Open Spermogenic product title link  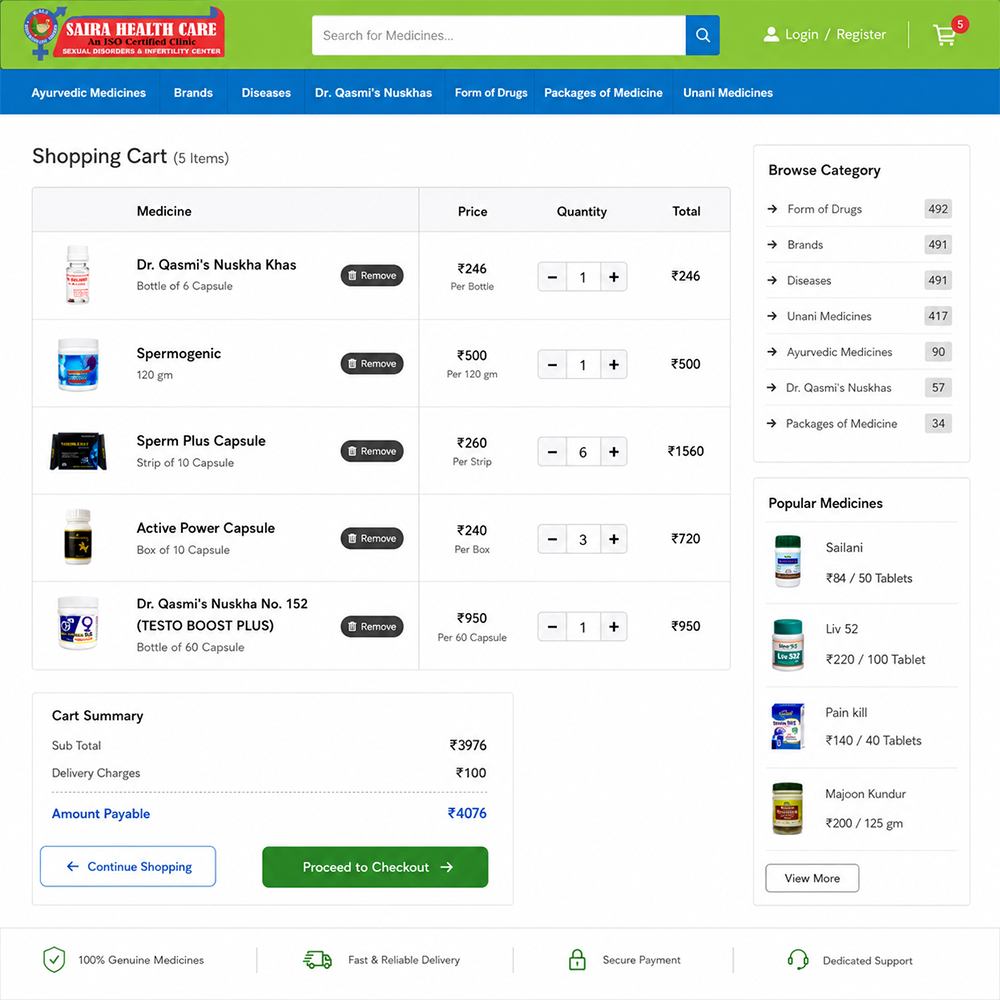pos(179,353)
